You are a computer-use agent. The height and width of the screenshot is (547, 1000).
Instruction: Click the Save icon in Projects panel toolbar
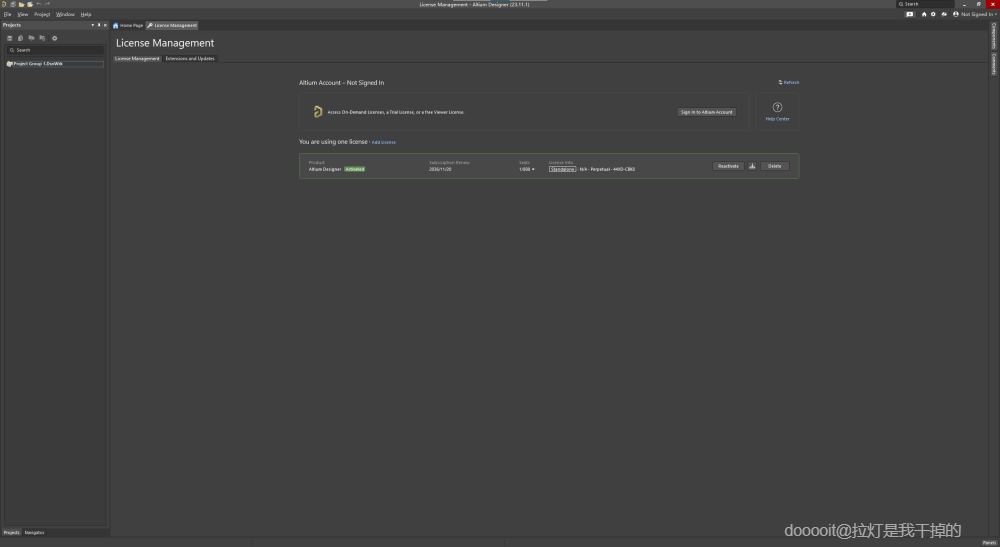pyautogui.click(x=10, y=38)
